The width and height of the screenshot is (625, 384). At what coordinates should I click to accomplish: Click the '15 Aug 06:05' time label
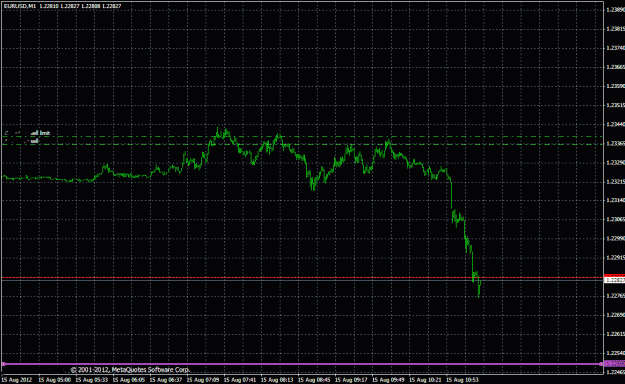pyautogui.click(x=128, y=380)
